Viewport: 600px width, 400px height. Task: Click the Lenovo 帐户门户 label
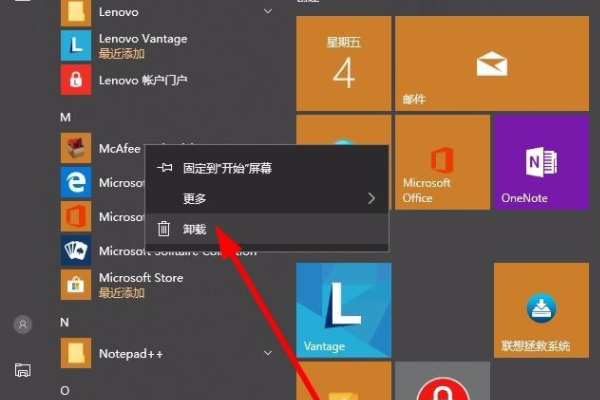point(143,80)
